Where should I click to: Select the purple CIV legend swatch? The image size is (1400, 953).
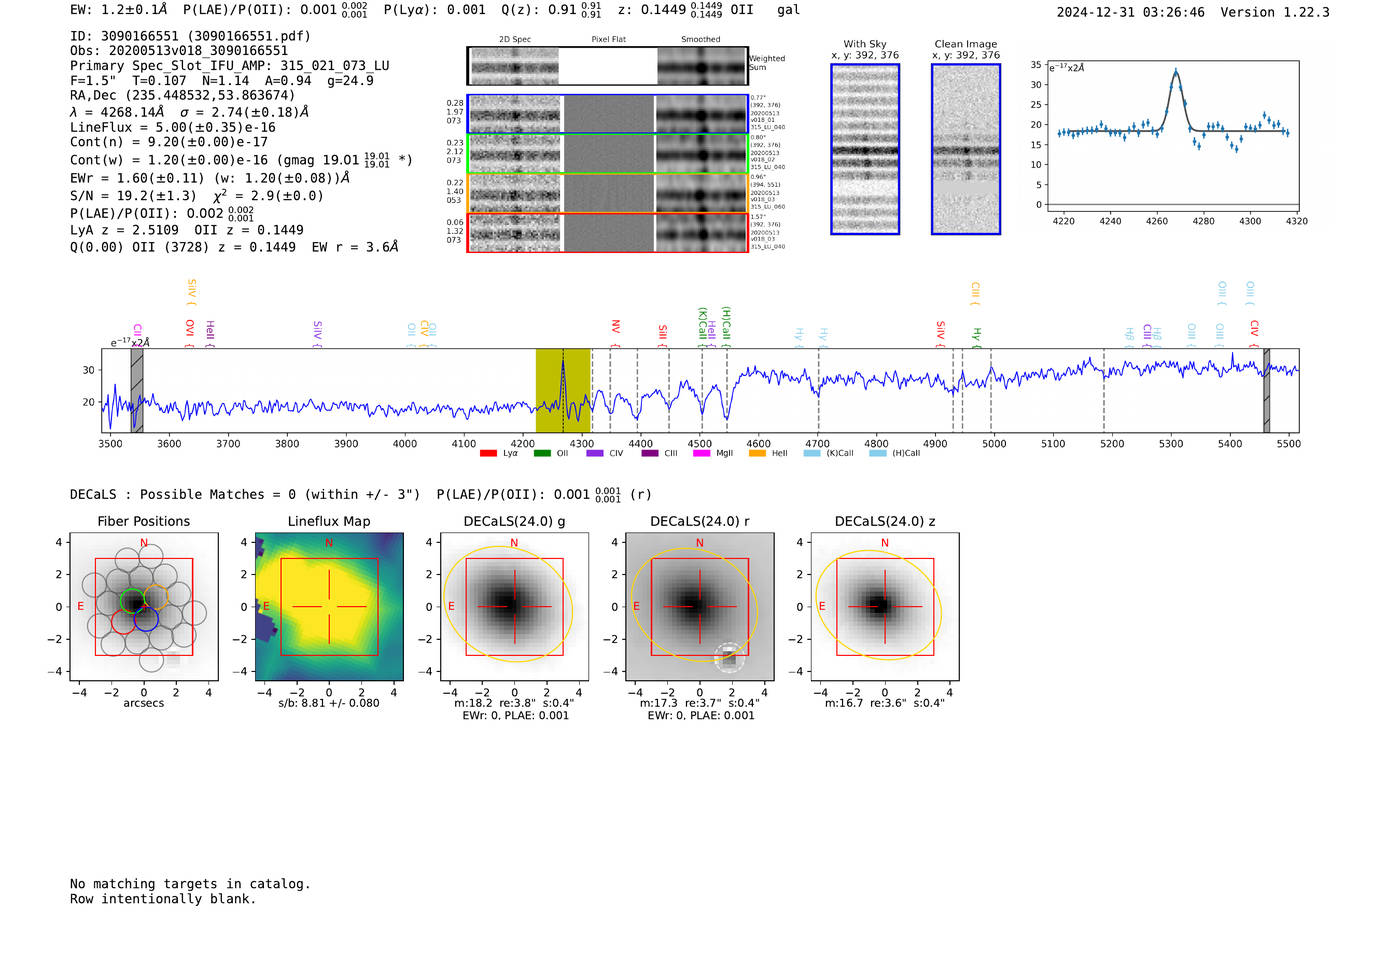595,454
